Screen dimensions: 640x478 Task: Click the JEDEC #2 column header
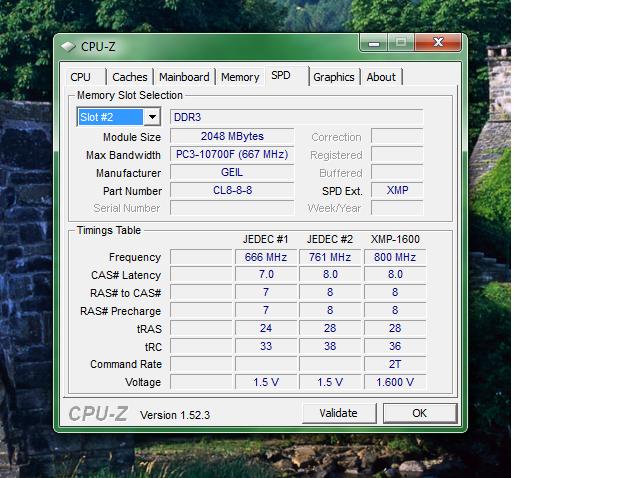pos(330,239)
